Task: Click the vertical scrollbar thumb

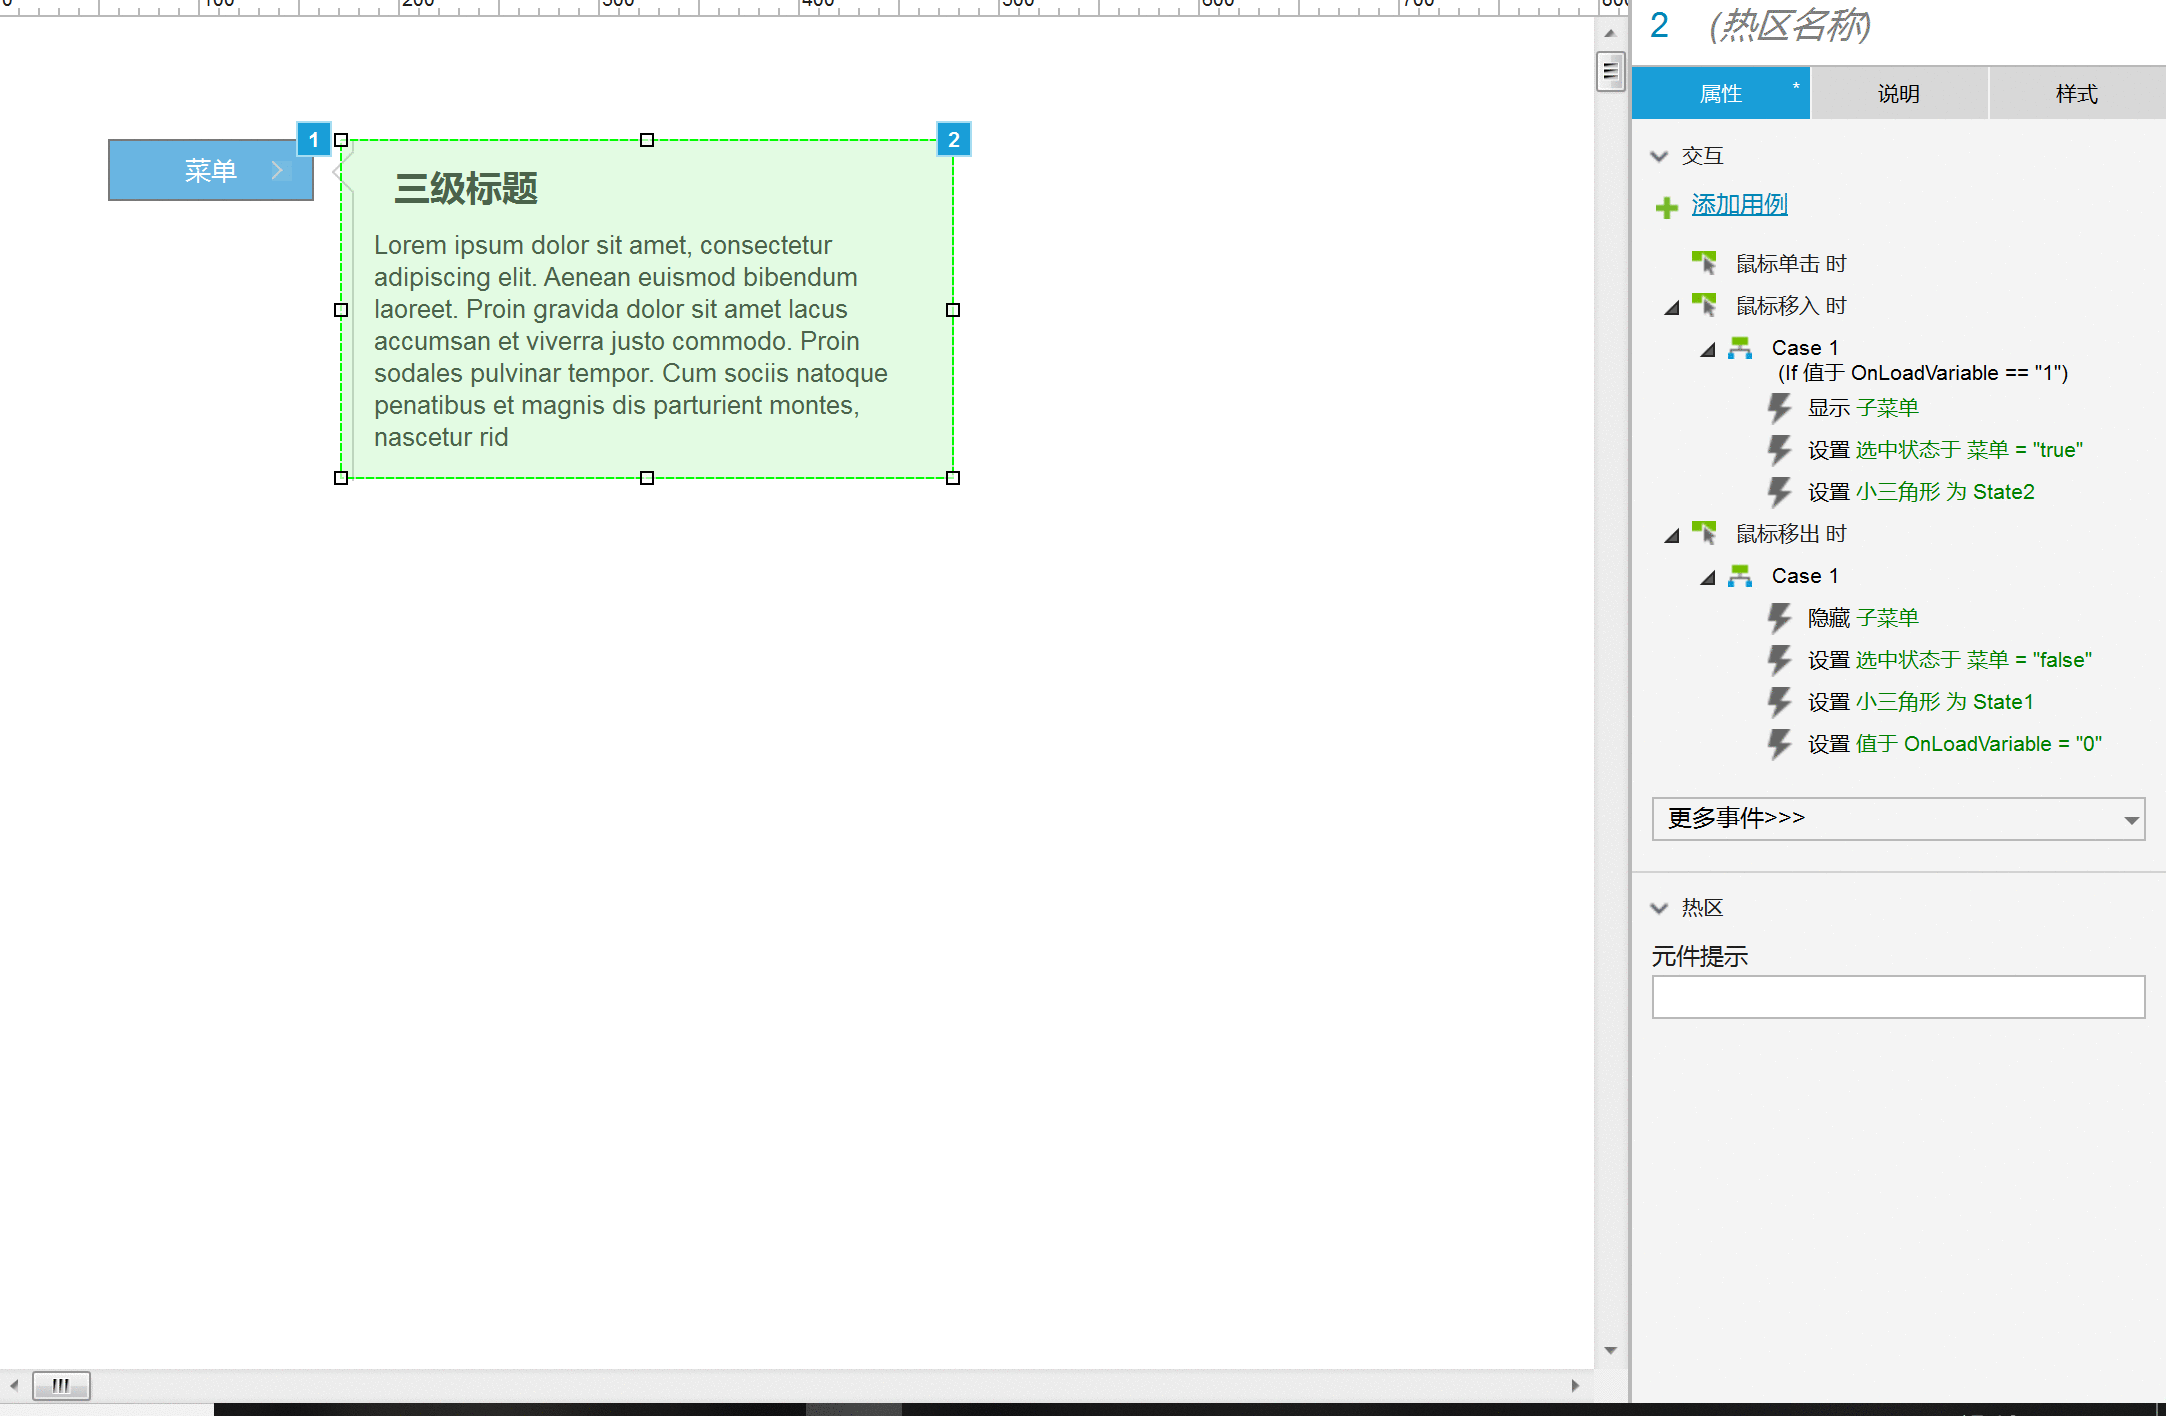Action: click(x=1610, y=70)
